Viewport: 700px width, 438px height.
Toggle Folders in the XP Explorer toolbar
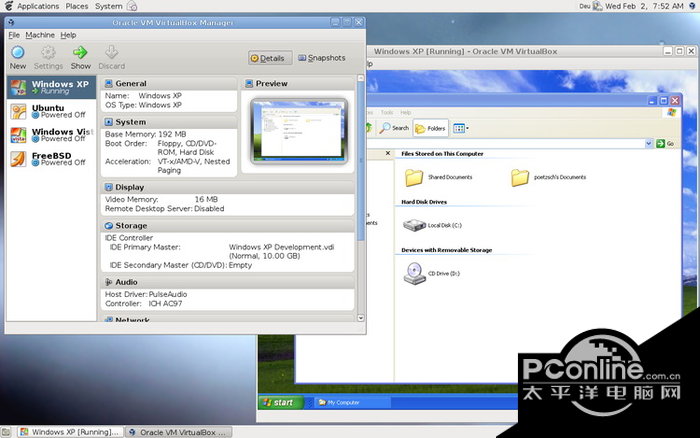point(430,129)
